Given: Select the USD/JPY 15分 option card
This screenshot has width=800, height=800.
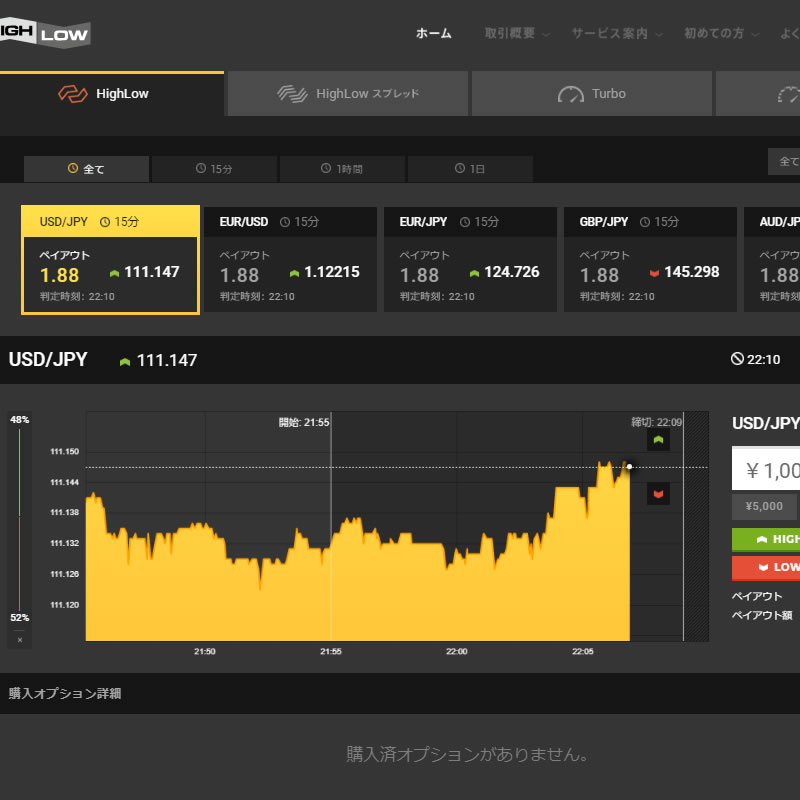Looking at the screenshot, I should (110, 260).
